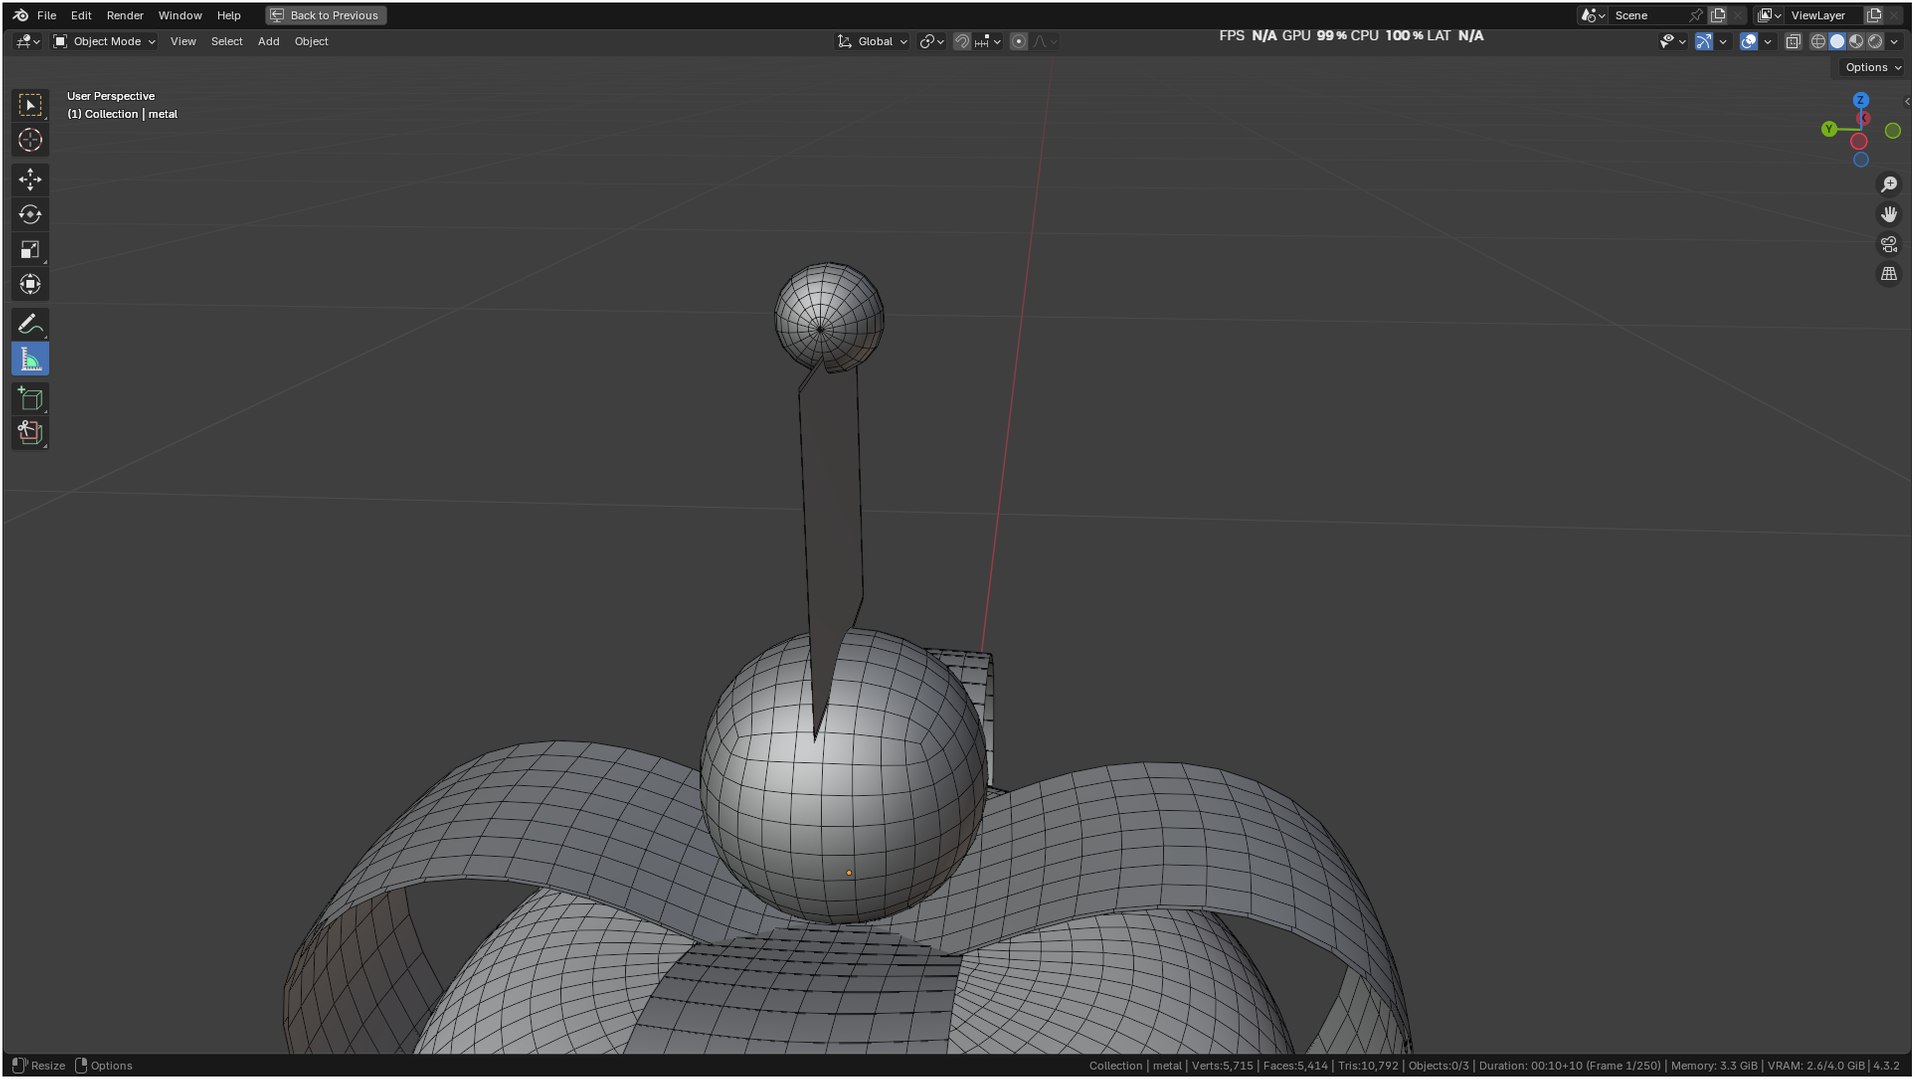Click the highlighted Measure tool
This screenshot has width=1915, height=1080.
click(x=30, y=359)
